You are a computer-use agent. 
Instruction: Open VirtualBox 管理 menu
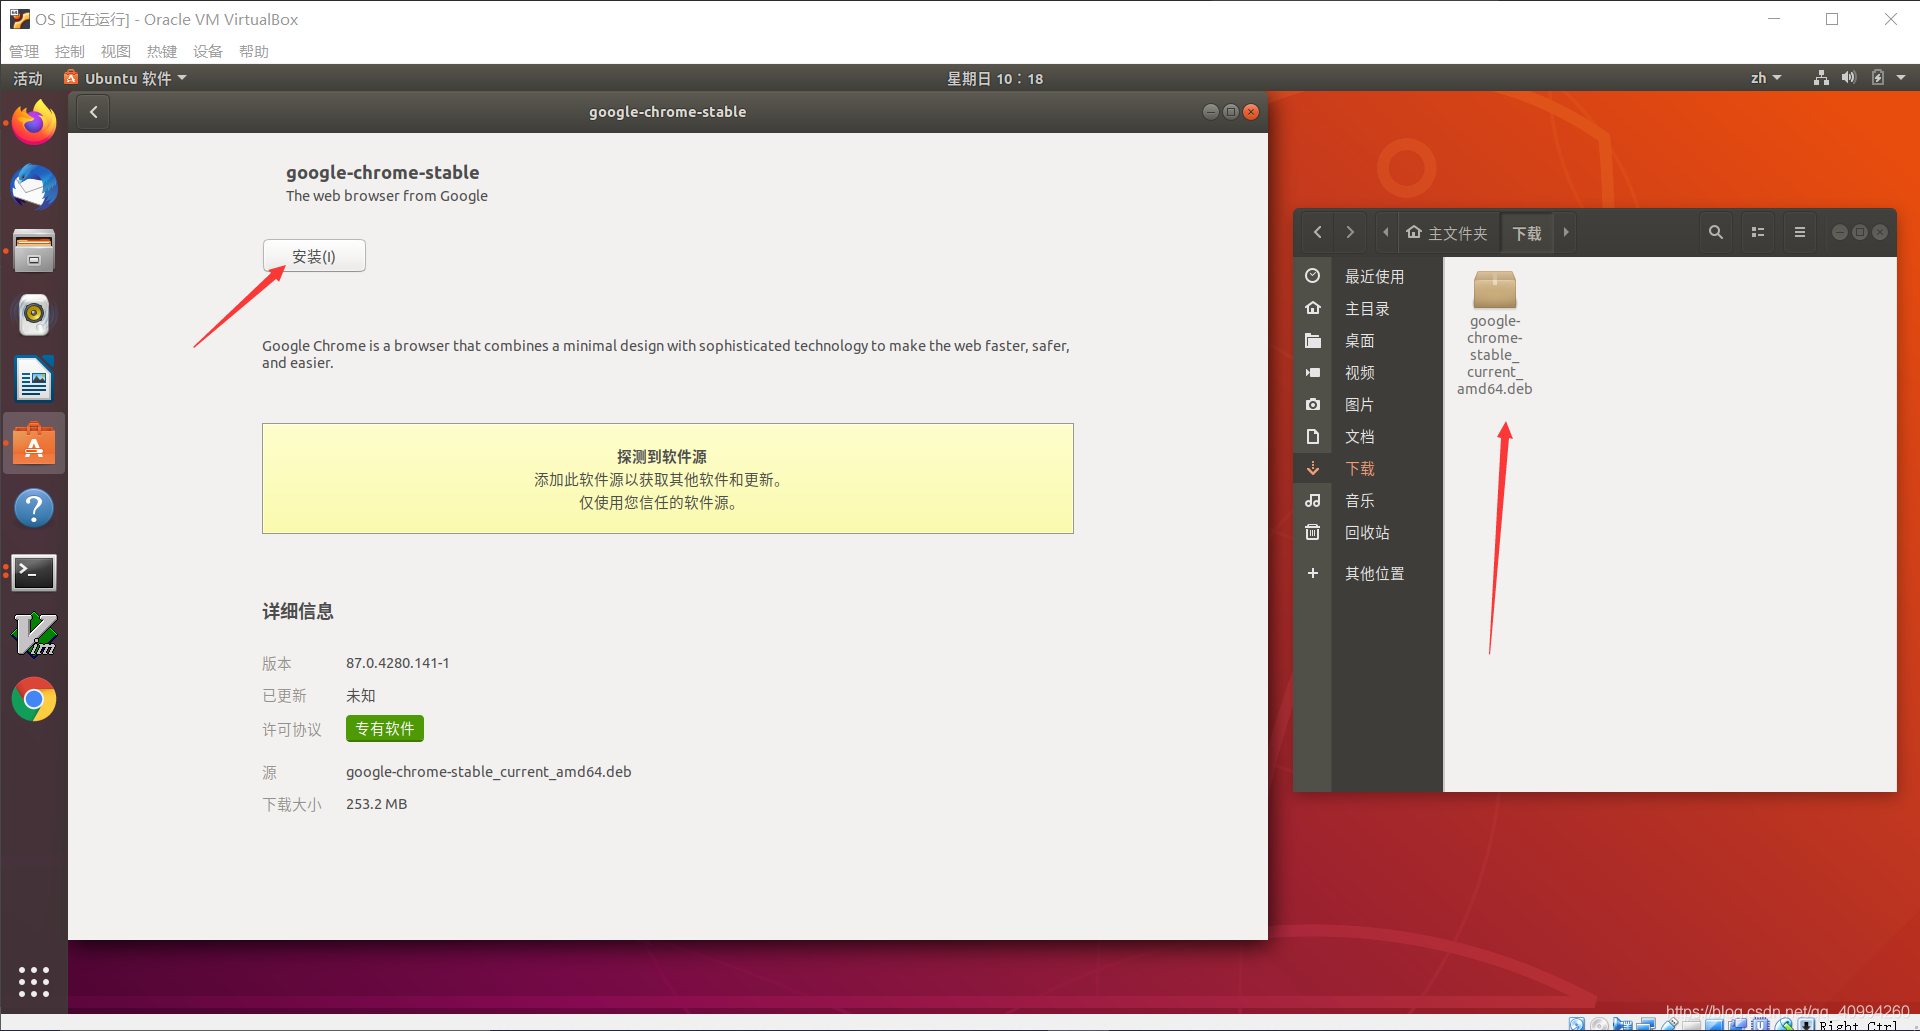pos(24,51)
